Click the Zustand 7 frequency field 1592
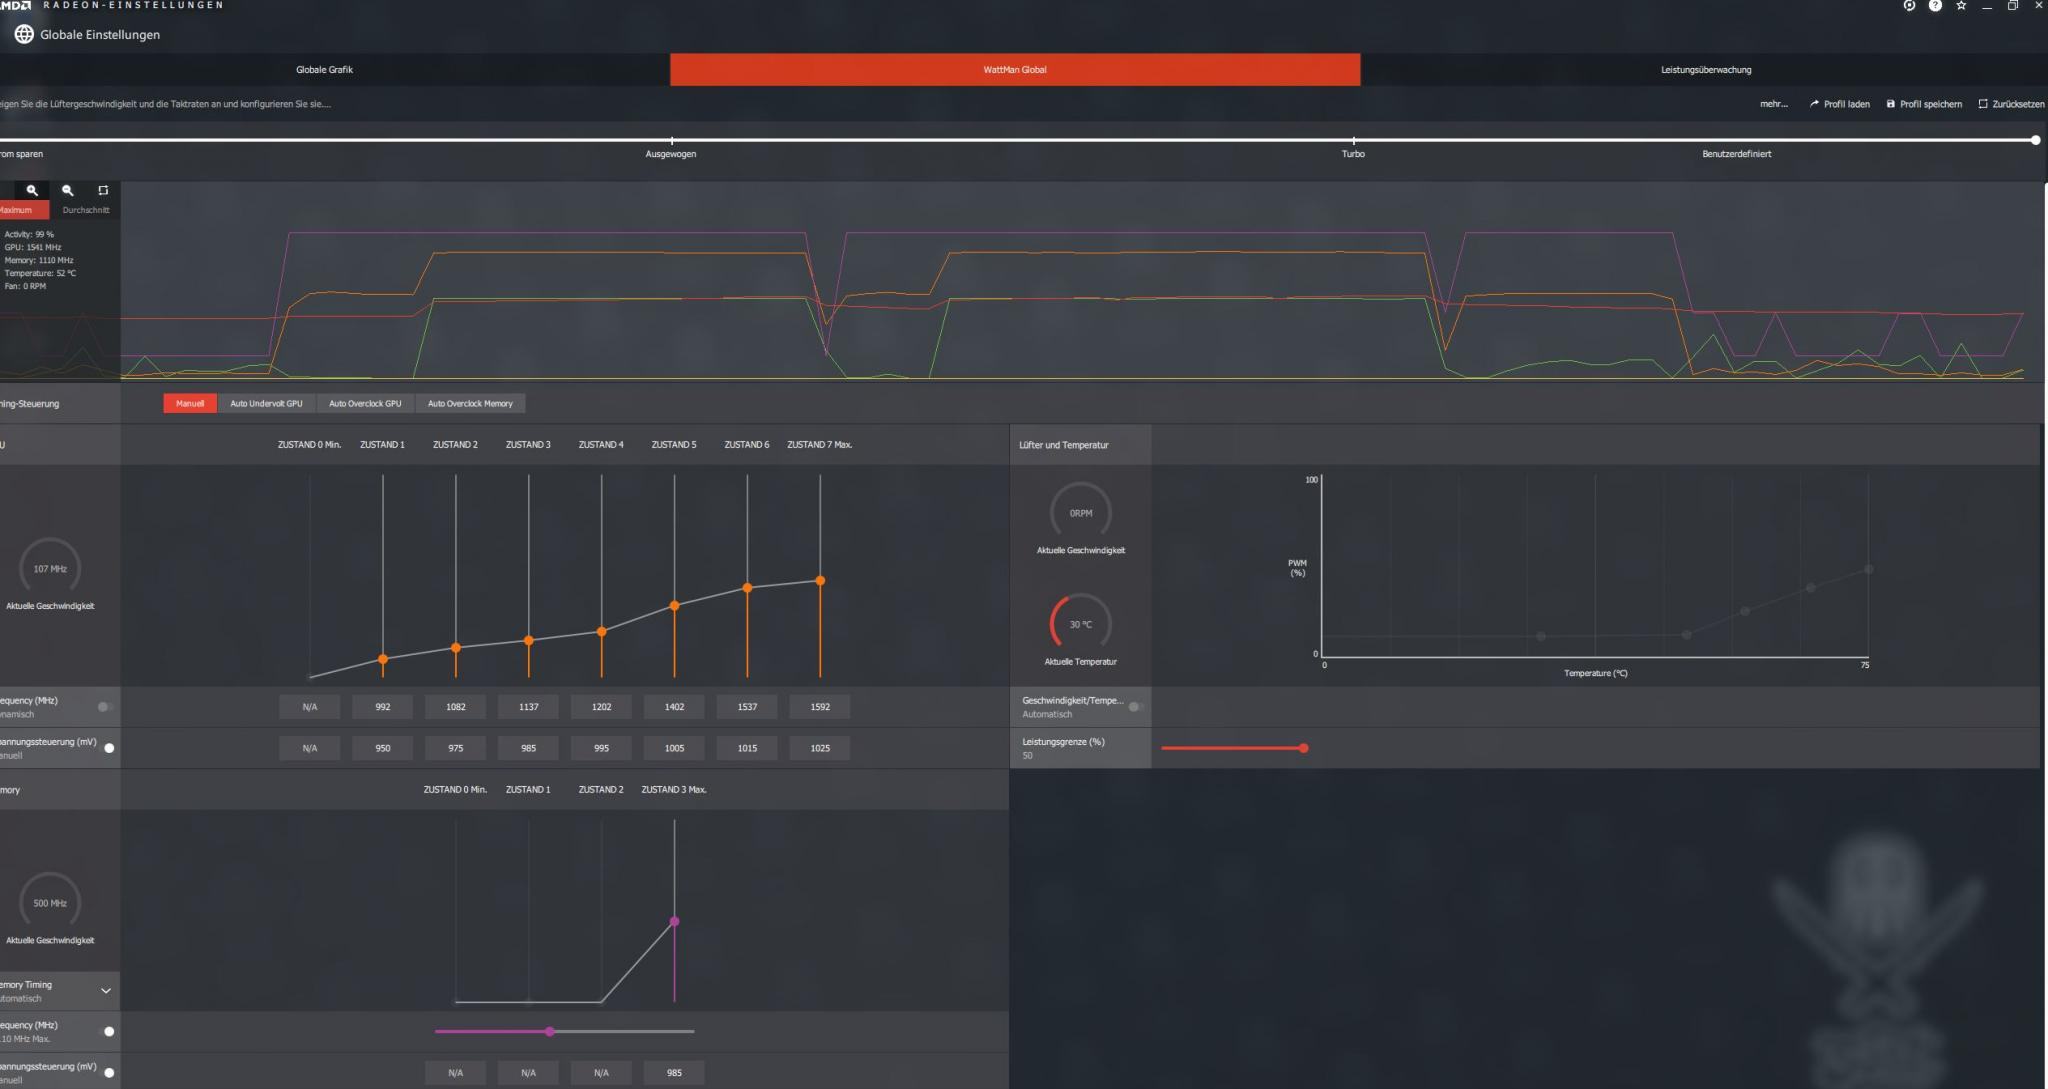 [820, 707]
